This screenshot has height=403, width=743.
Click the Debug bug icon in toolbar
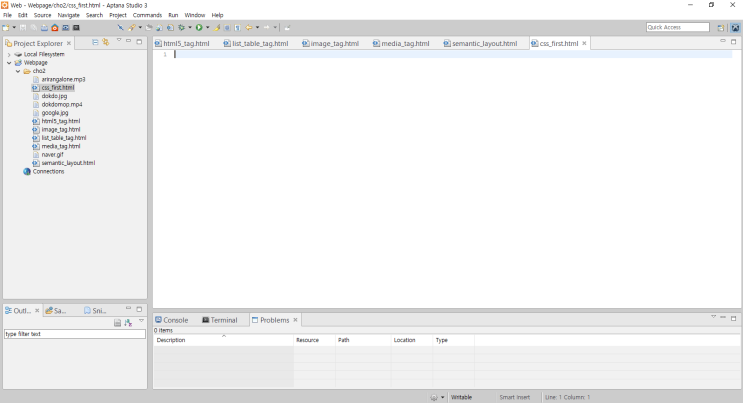pos(181,27)
